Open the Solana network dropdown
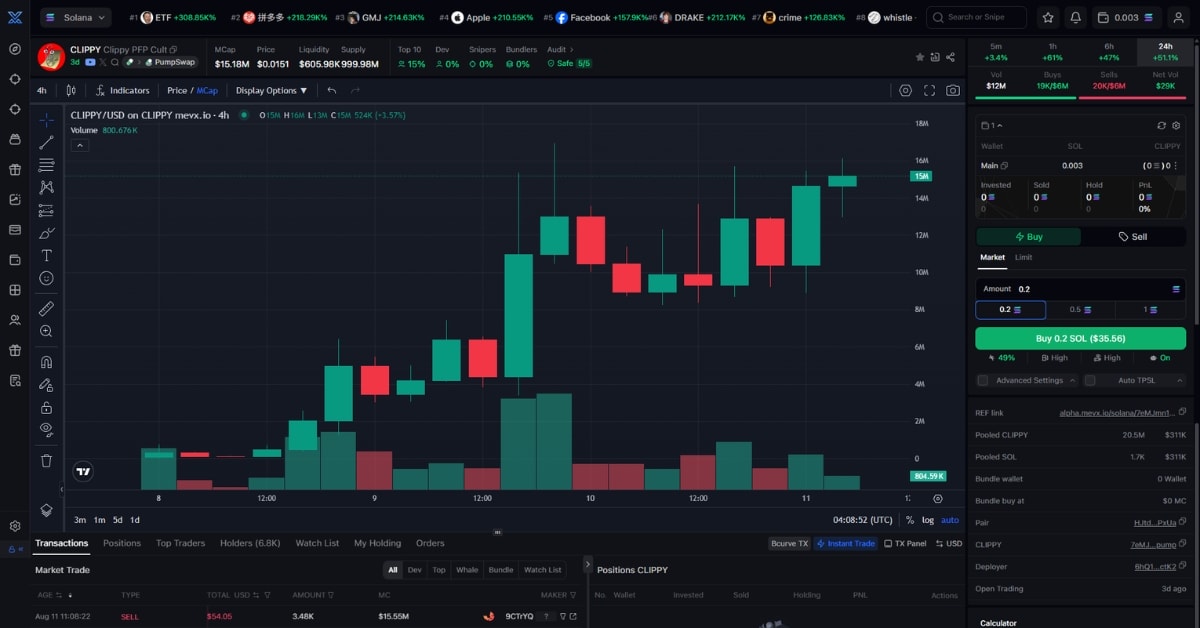The height and width of the screenshot is (628, 1200). 75,17
